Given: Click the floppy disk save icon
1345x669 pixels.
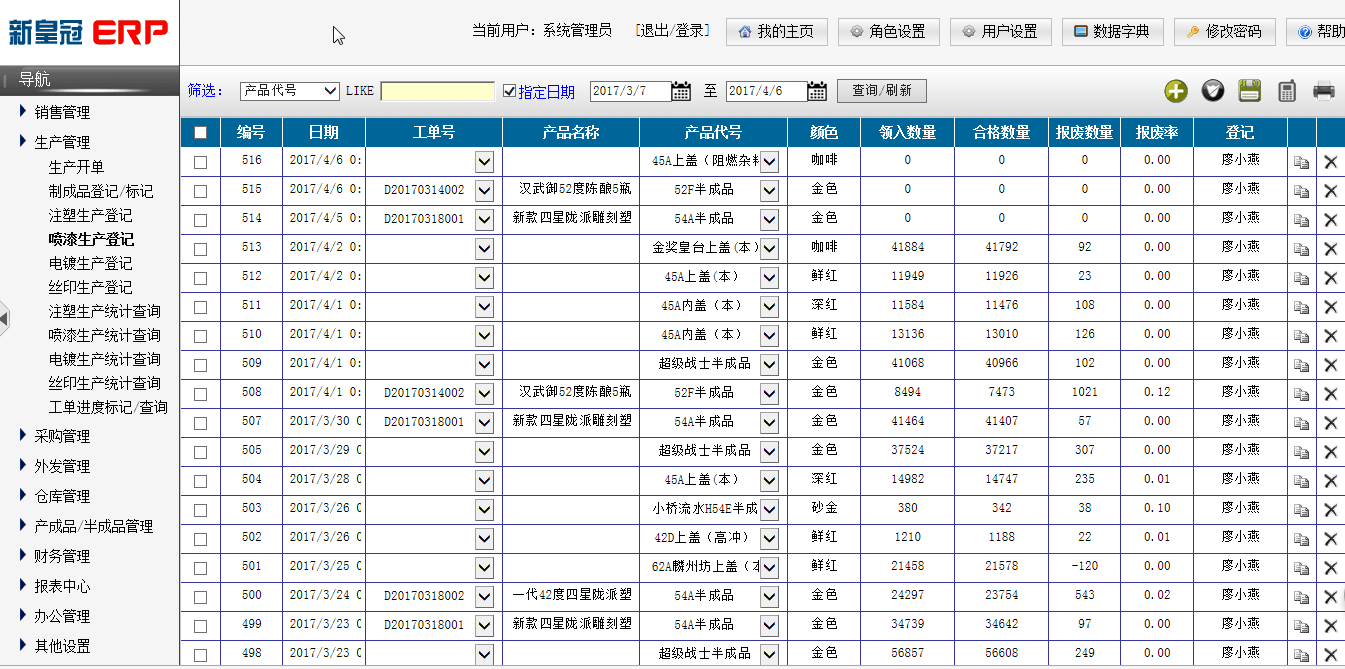Looking at the screenshot, I should point(1249,91).
